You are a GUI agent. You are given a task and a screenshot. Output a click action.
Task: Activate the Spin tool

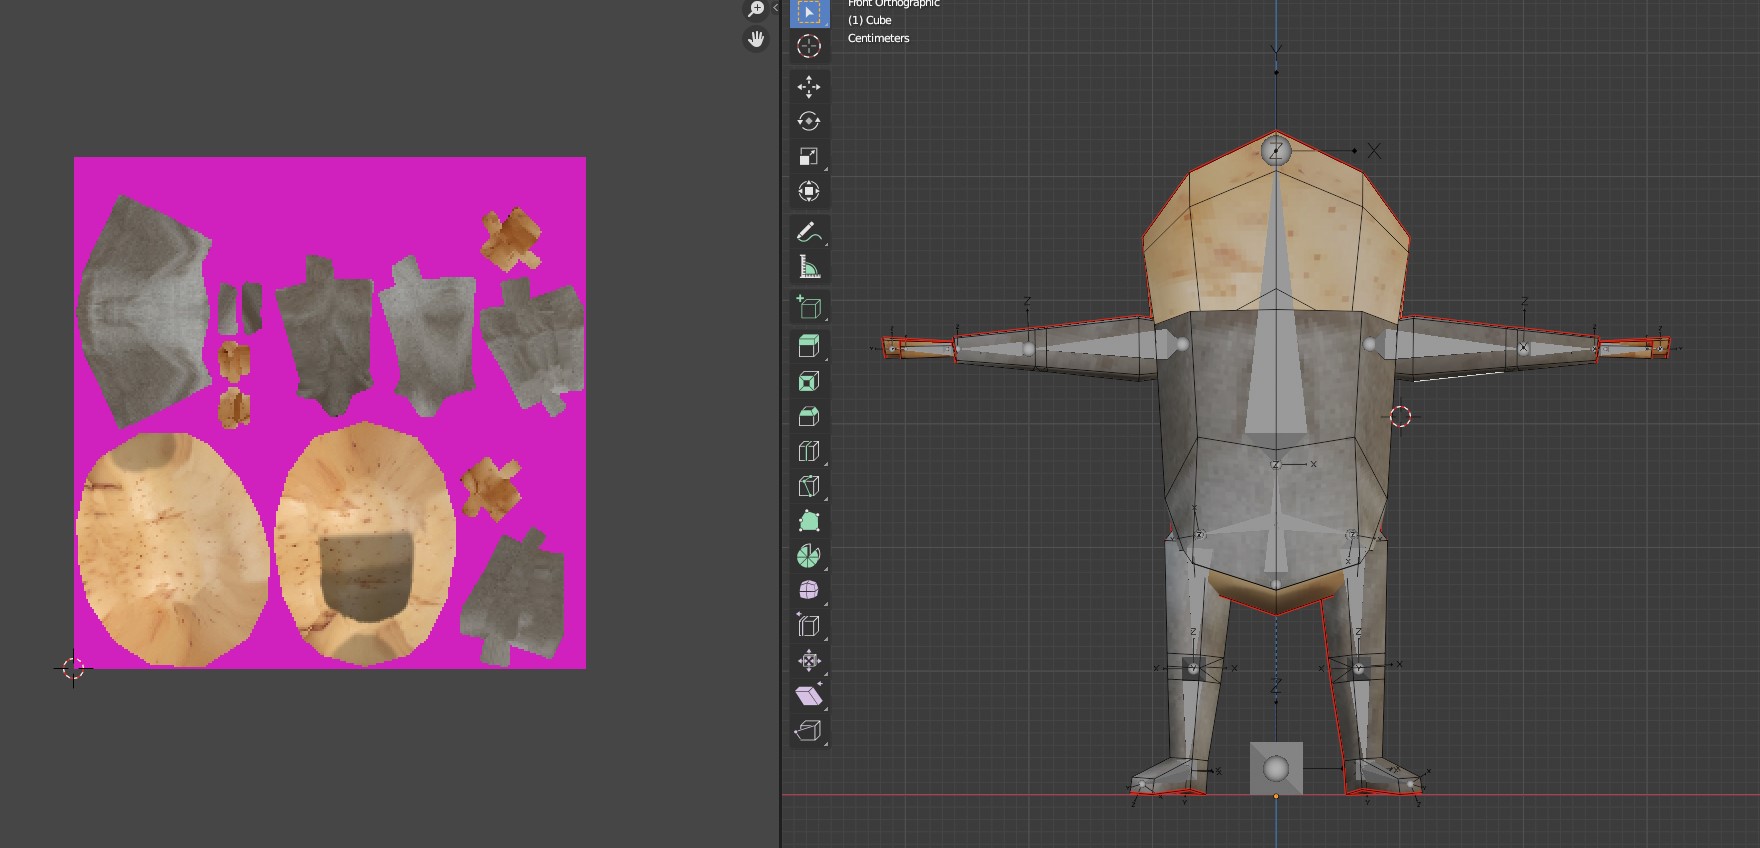(x=809, y=556)
